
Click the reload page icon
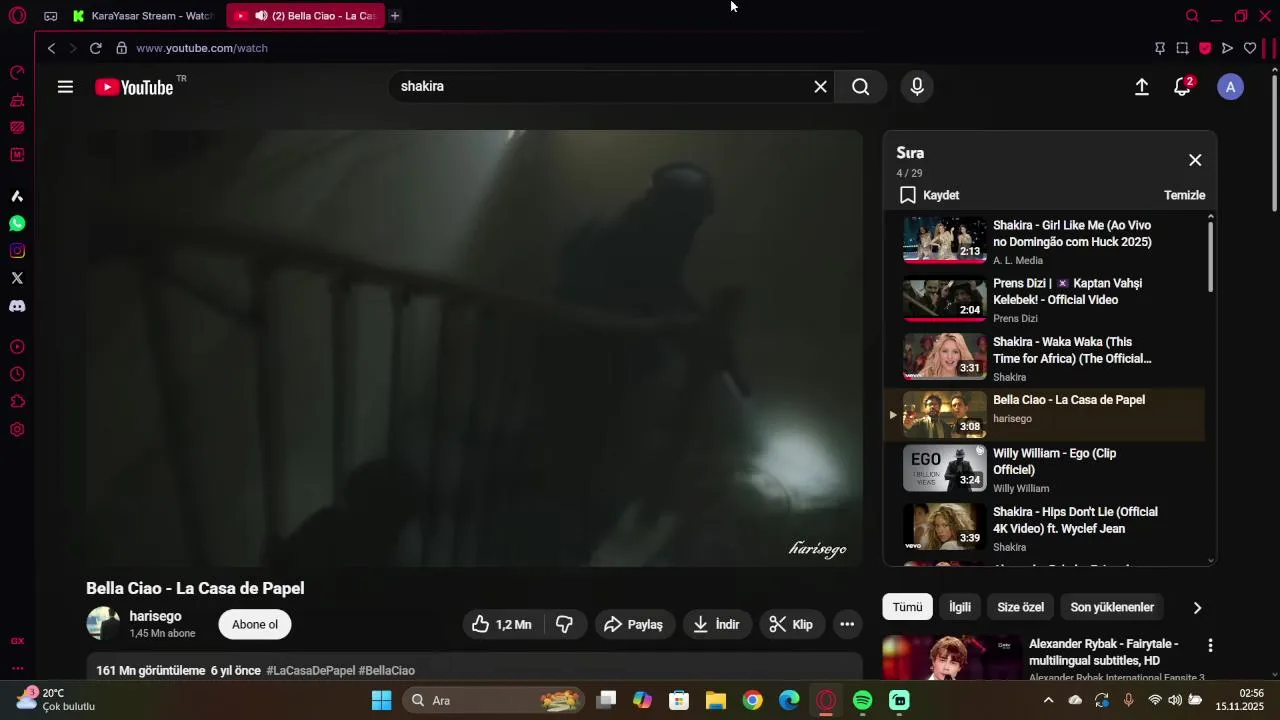point(95,48)
